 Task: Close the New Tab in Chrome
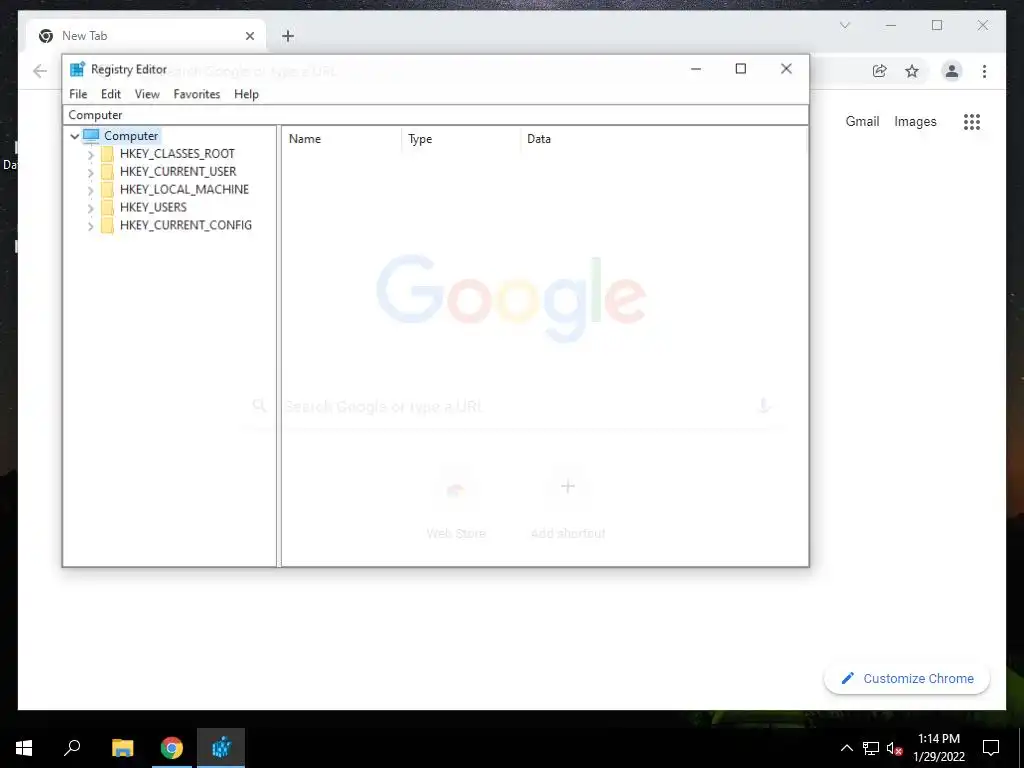249,36
